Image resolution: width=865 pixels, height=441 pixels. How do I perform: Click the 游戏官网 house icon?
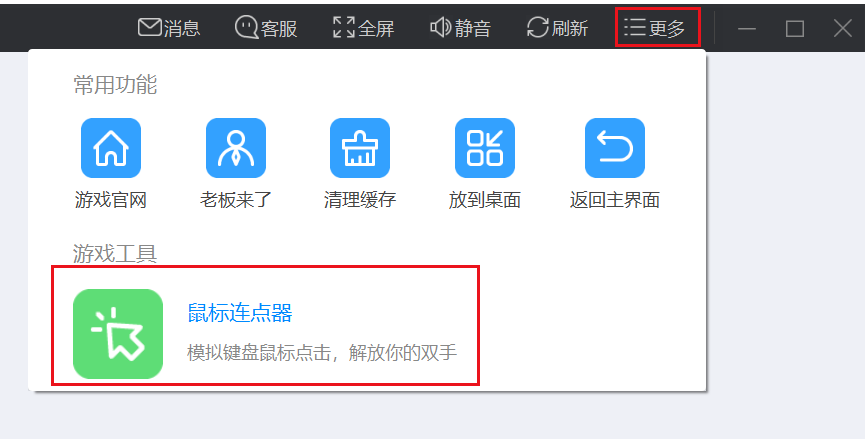[110, 148]
